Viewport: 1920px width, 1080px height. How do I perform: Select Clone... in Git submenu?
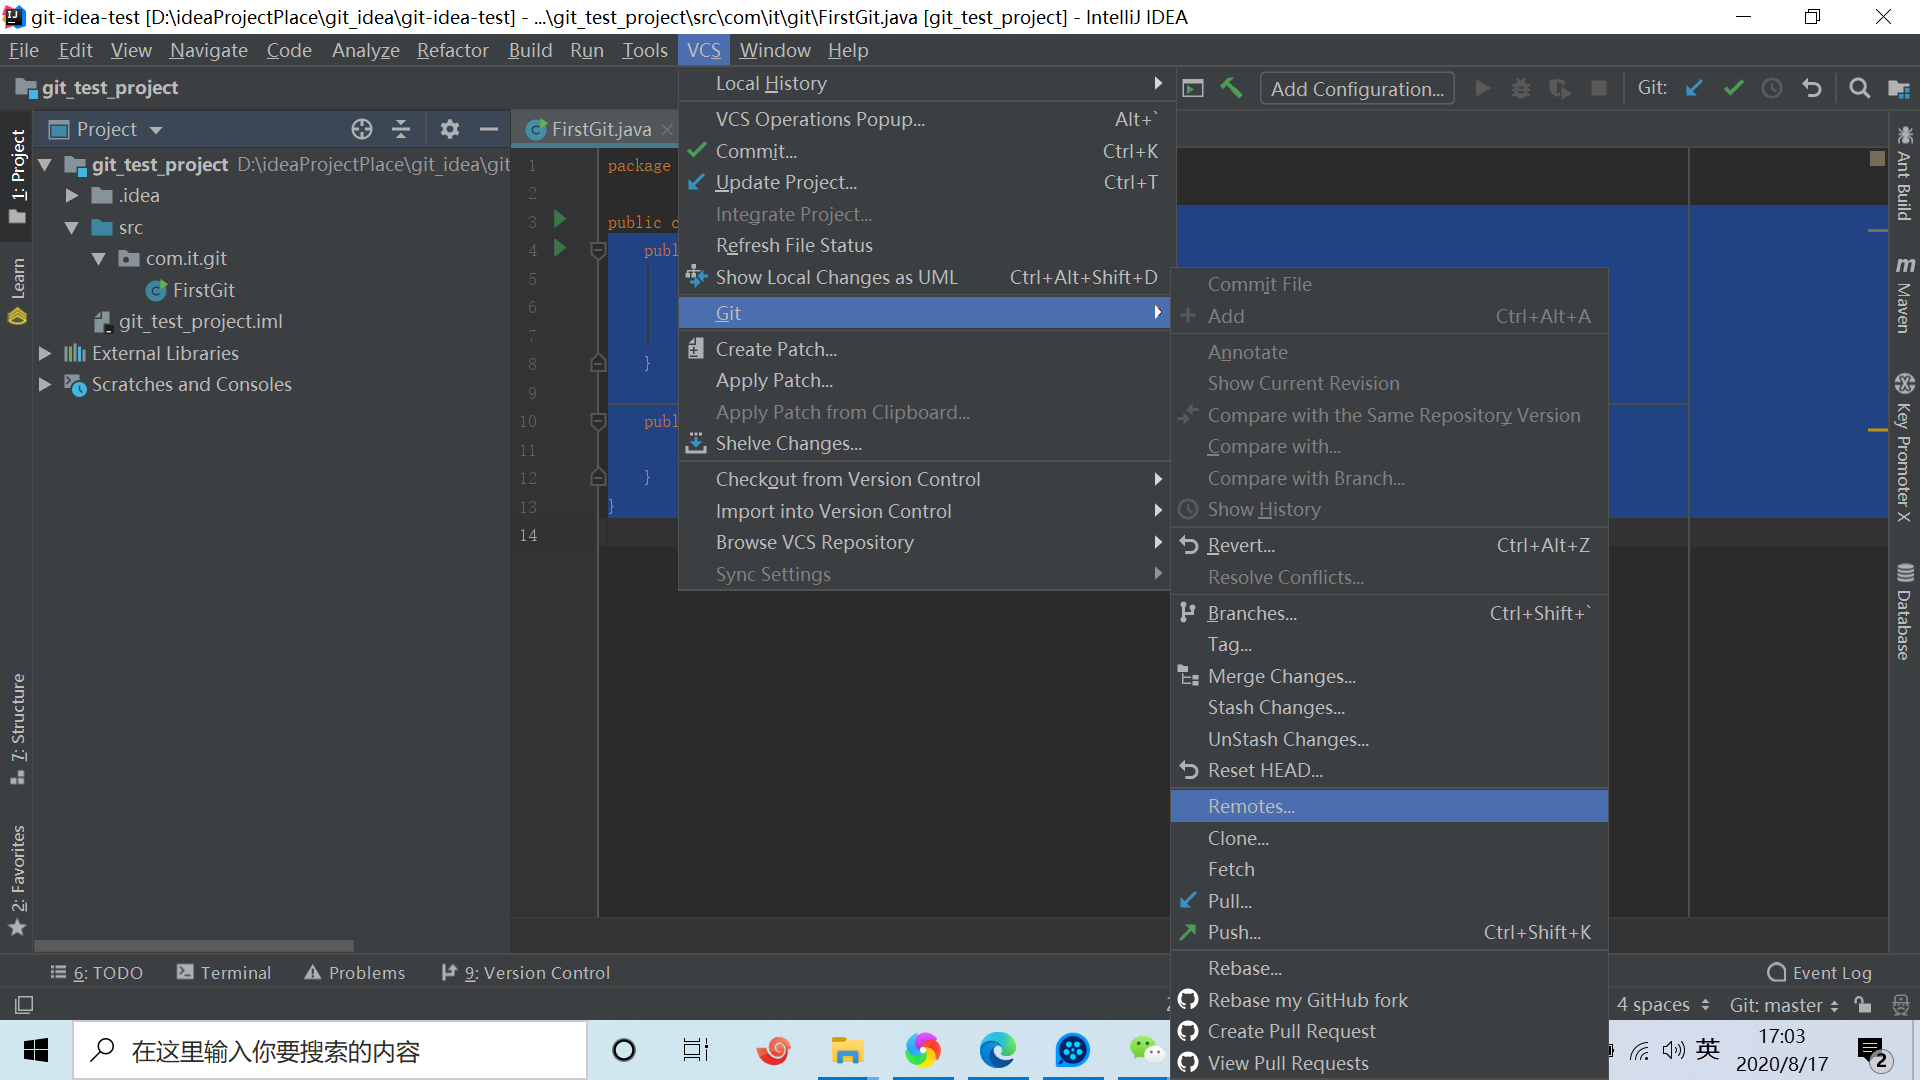click(x=1389, y=838)
